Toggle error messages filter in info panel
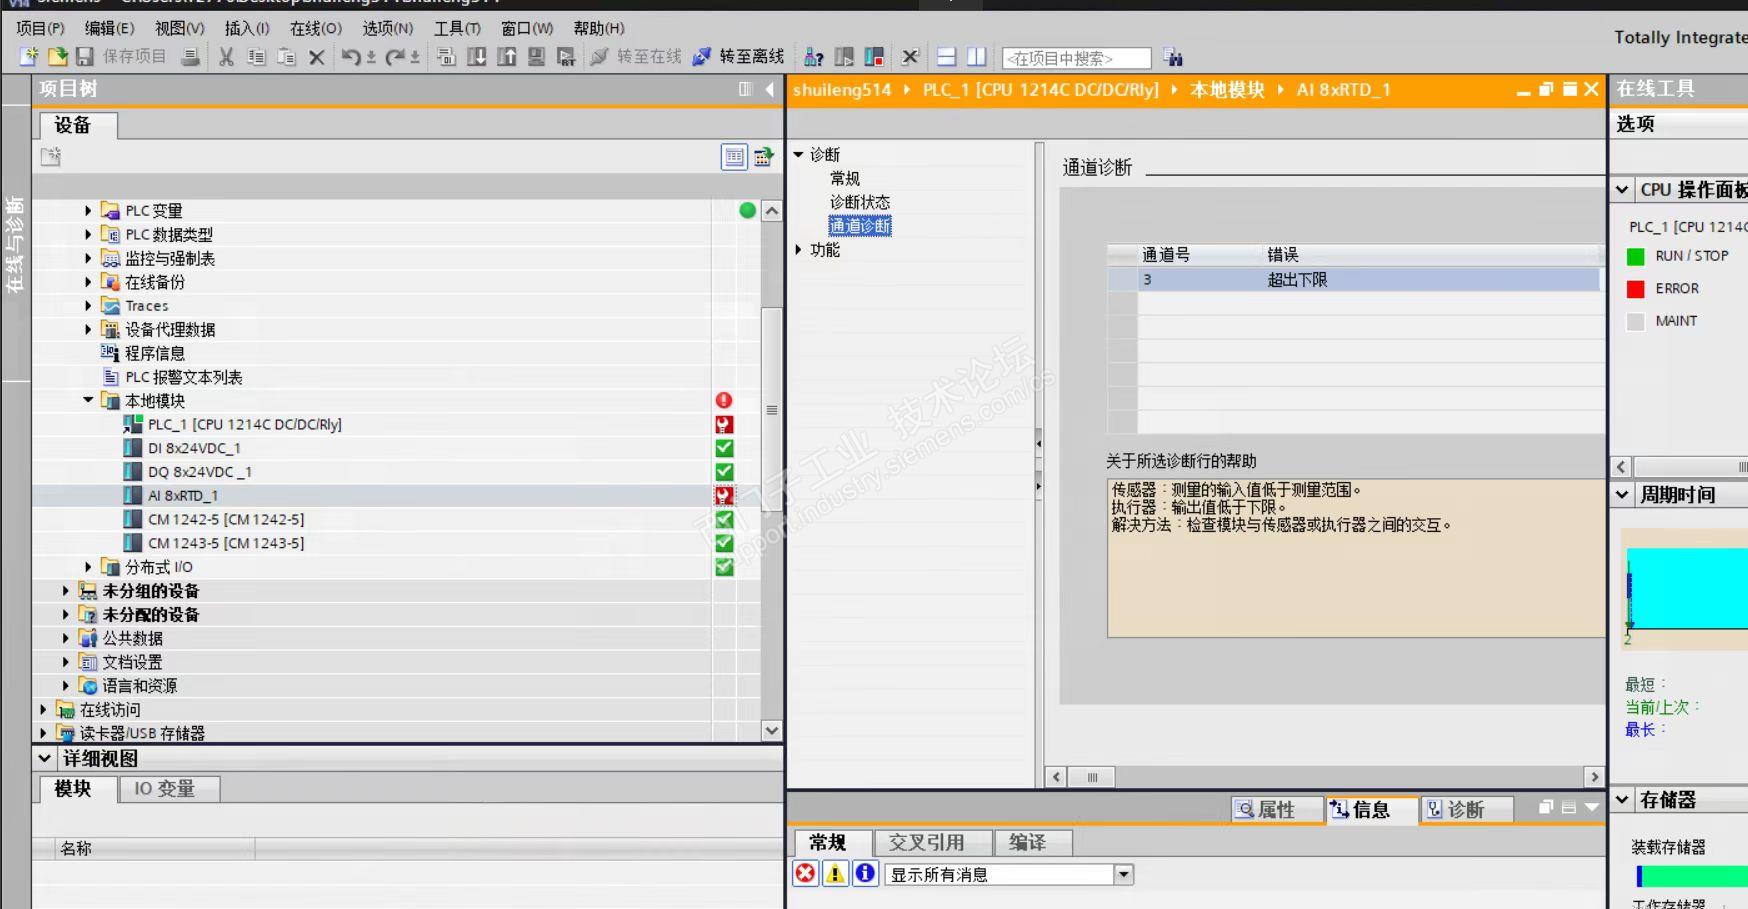1748x909 pixels. click(x=806, y=874)
